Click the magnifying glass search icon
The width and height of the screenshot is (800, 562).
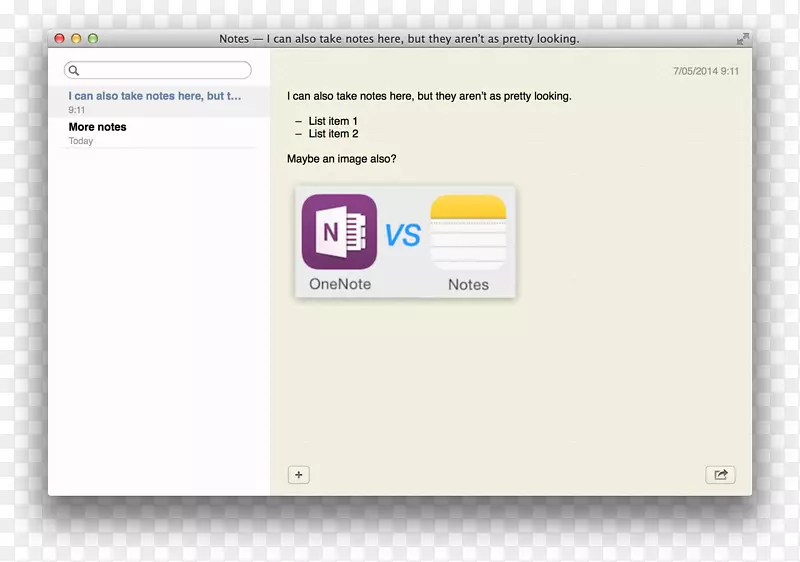(74, 70)
